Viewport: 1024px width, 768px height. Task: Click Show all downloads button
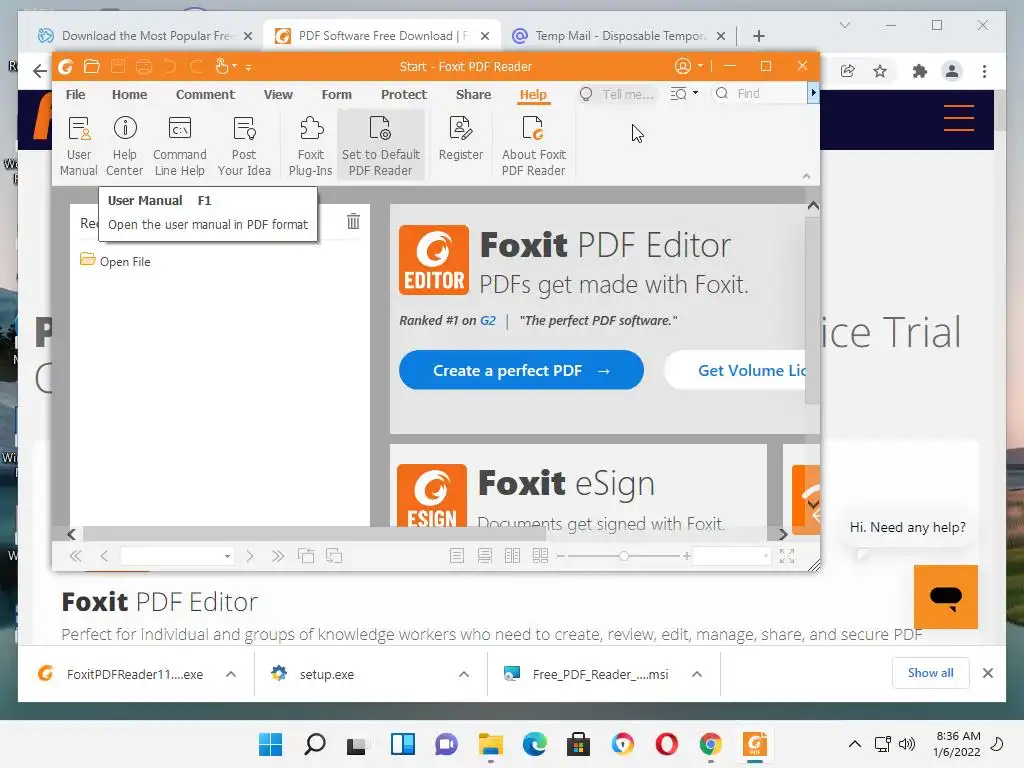tap(930, 673)
